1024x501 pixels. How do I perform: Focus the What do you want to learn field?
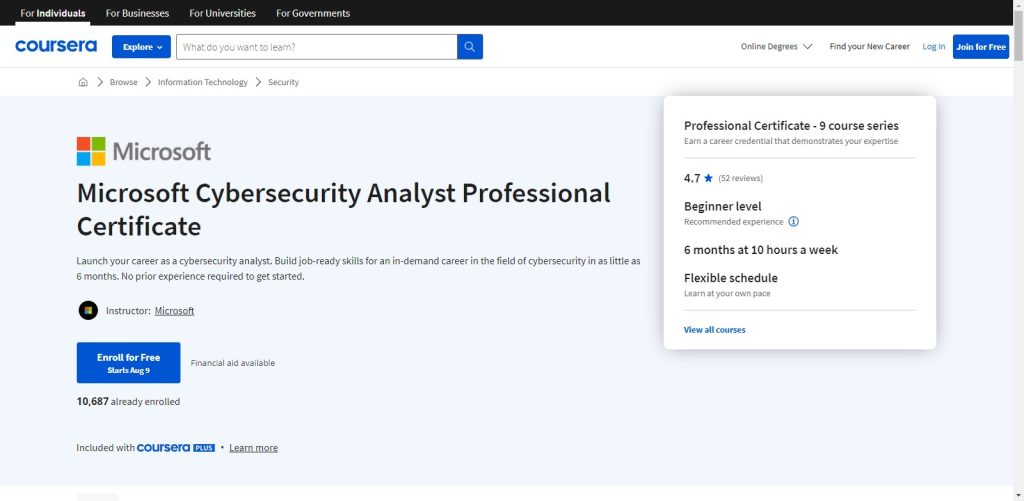317,47
